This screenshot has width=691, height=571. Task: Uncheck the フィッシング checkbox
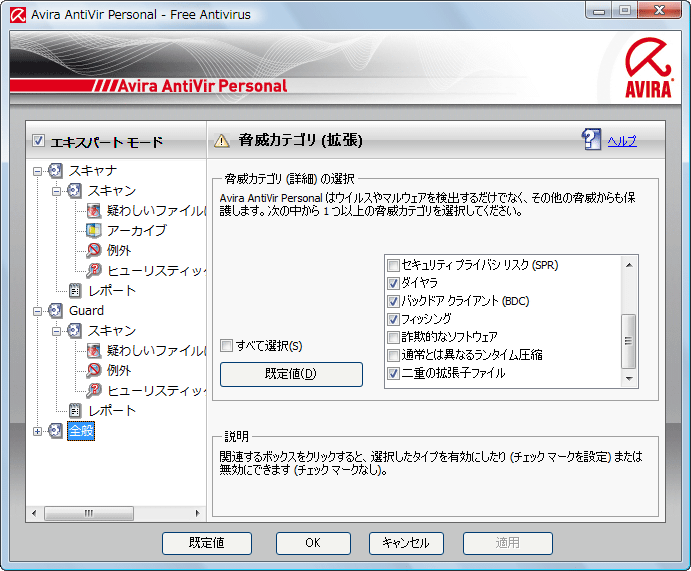click(393, 319)
